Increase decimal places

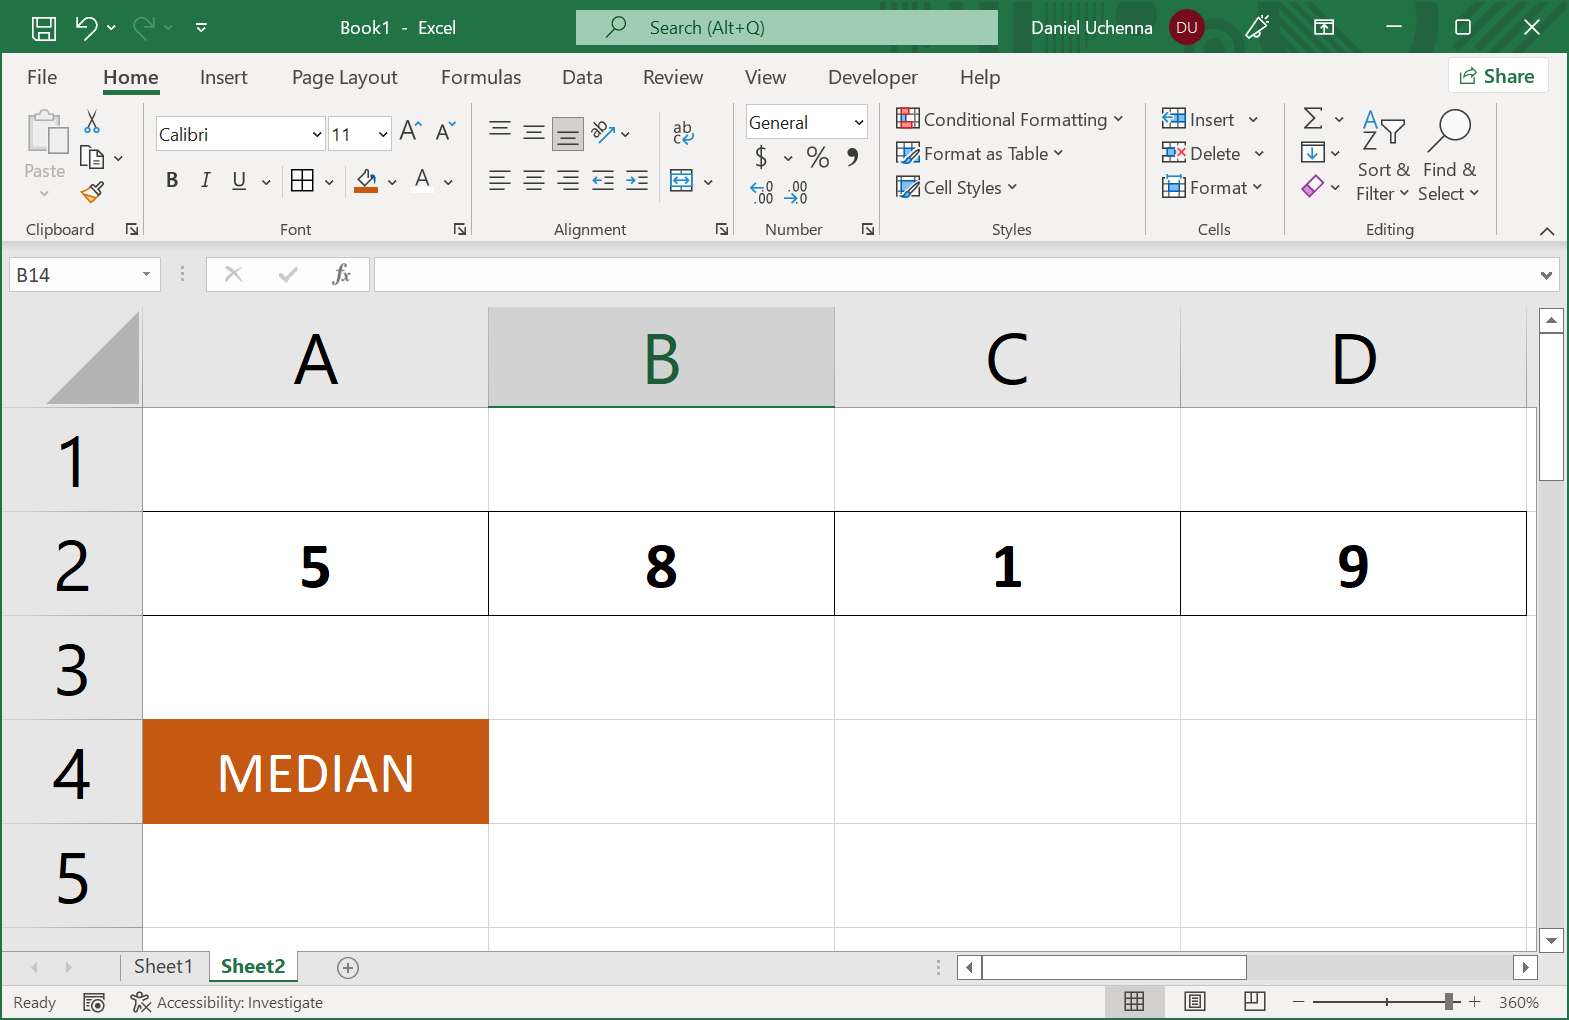(x=762, y=192)
